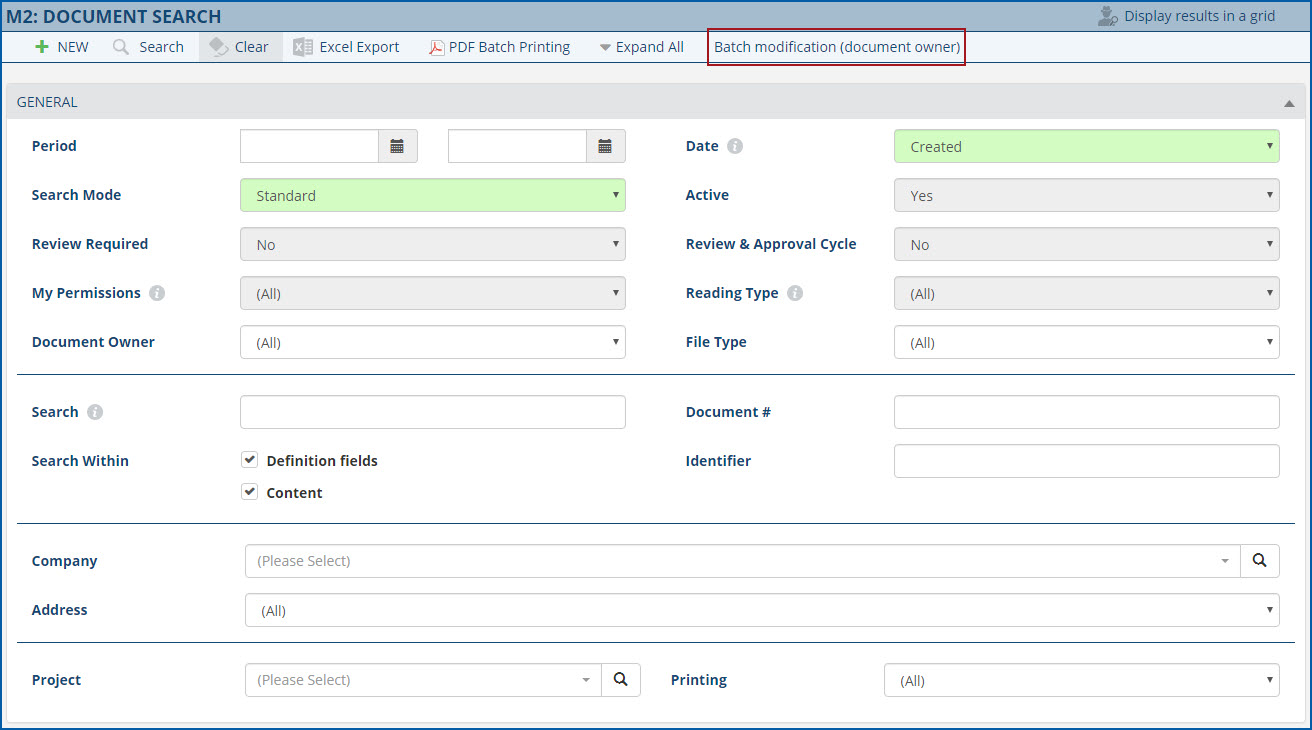
Task: Open the Reading Type dropdown
Action: click(x=1087, y=293)
